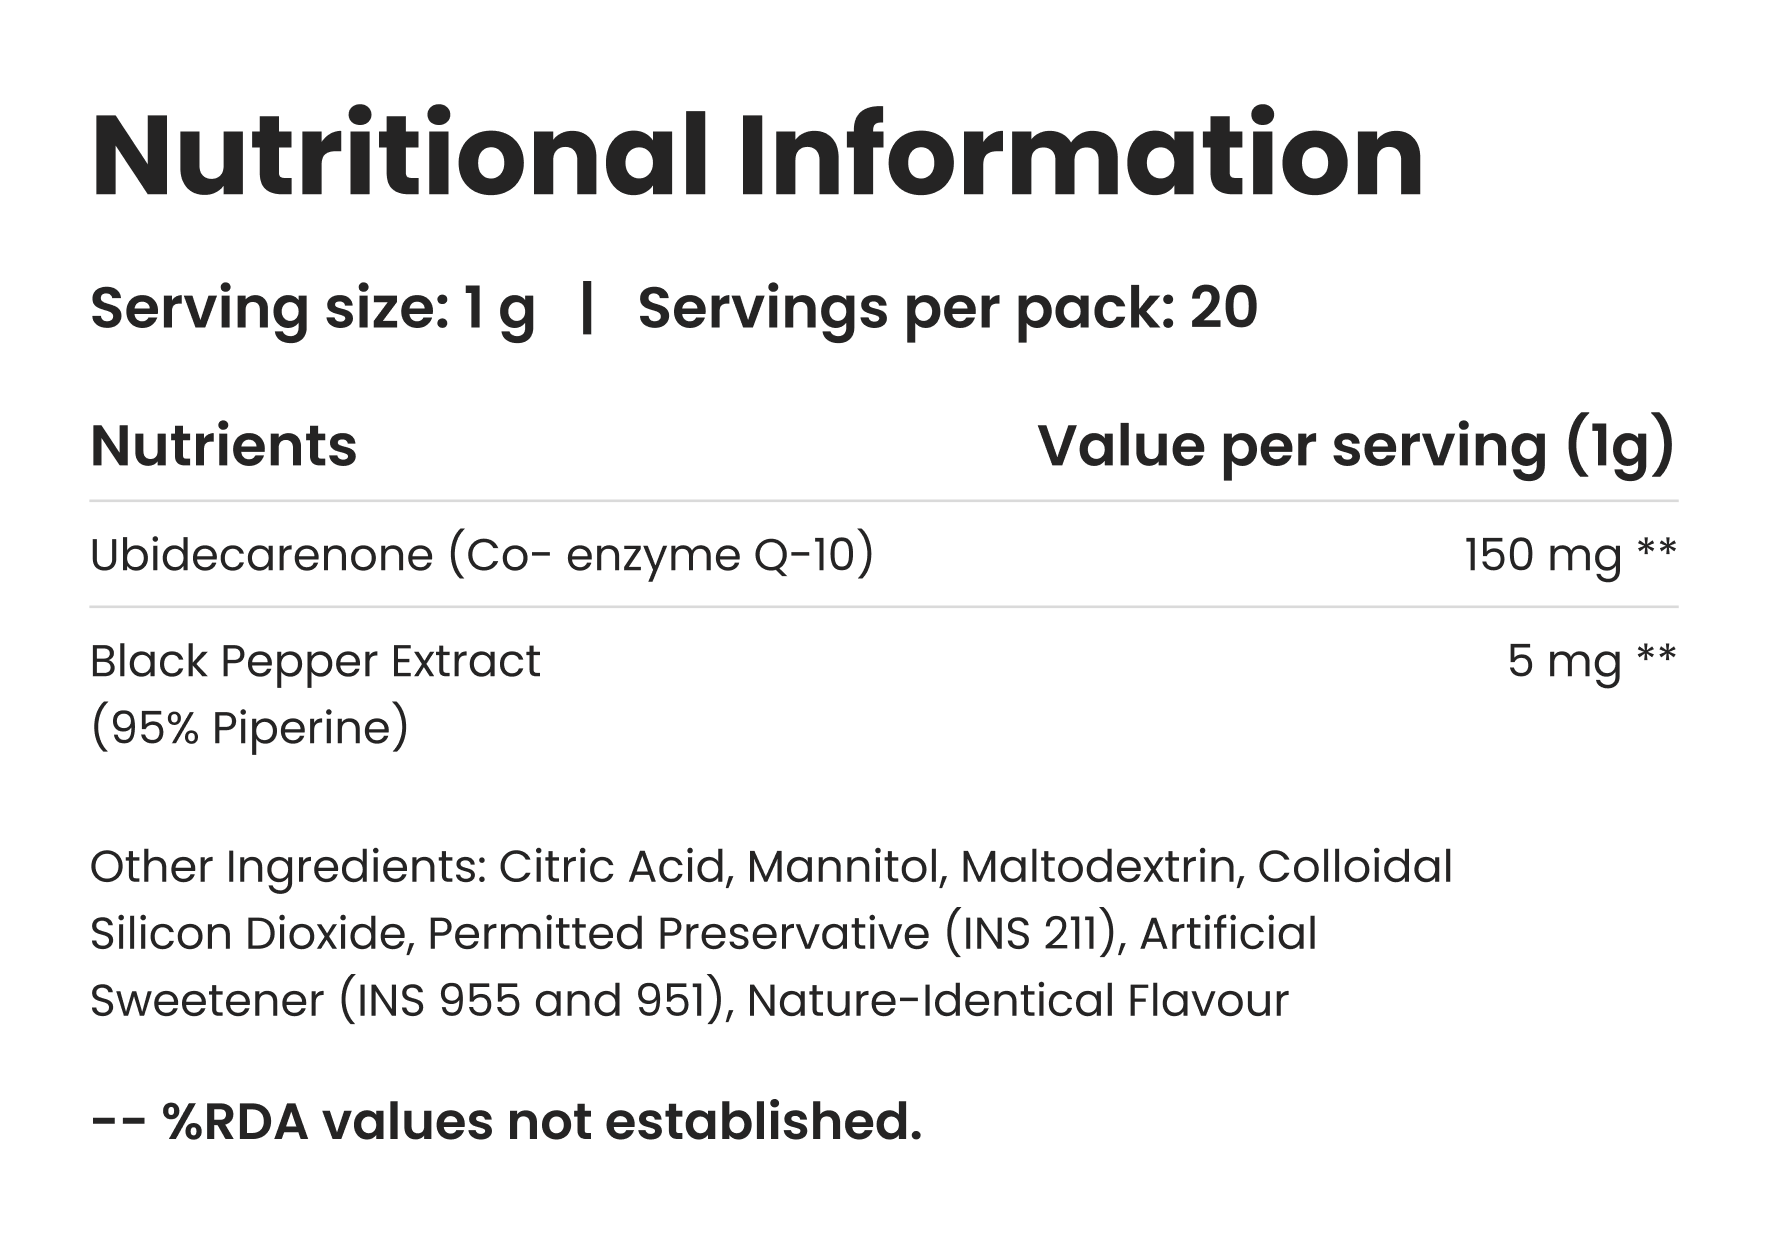Viewport: 1768px width, 1240px height.
Task: Click the Value per serving (1g) header
Action: pyautogui.click(x=1355, y=446)
